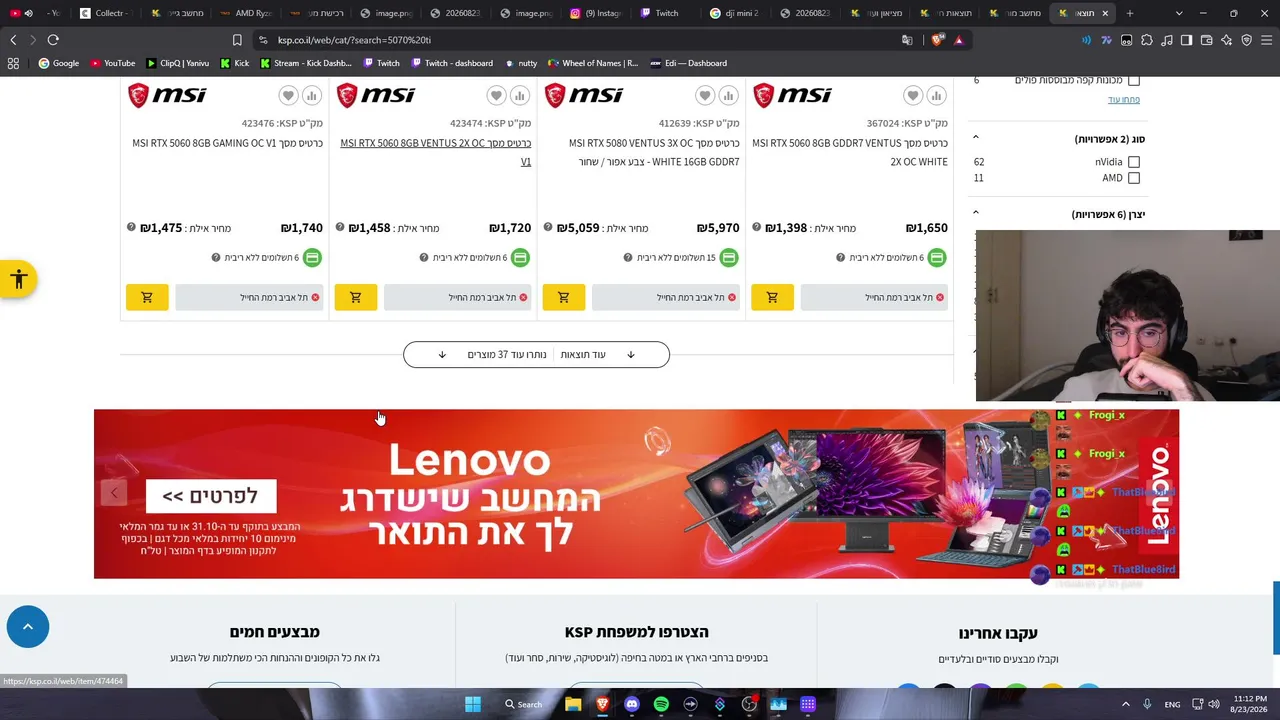The image size is (1280, 720).
Task: Open MSI RTX 5080 VENTUS 3X OC product title
Action: [654, 152]
